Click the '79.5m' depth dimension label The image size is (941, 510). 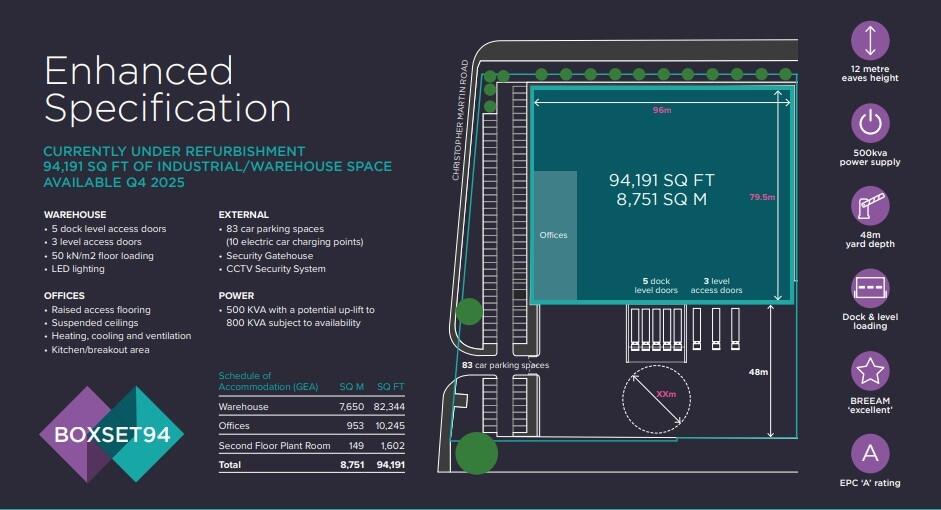tap(762, 197)
